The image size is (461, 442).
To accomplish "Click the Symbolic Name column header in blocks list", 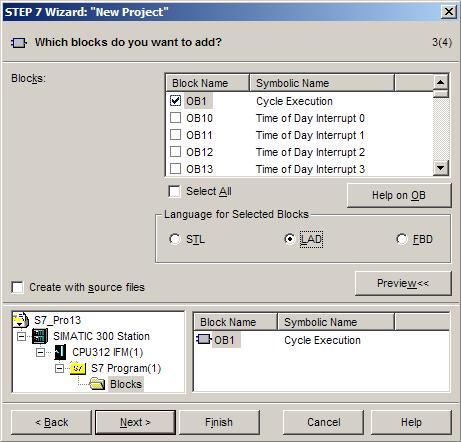I will click(x=322, y=83).
